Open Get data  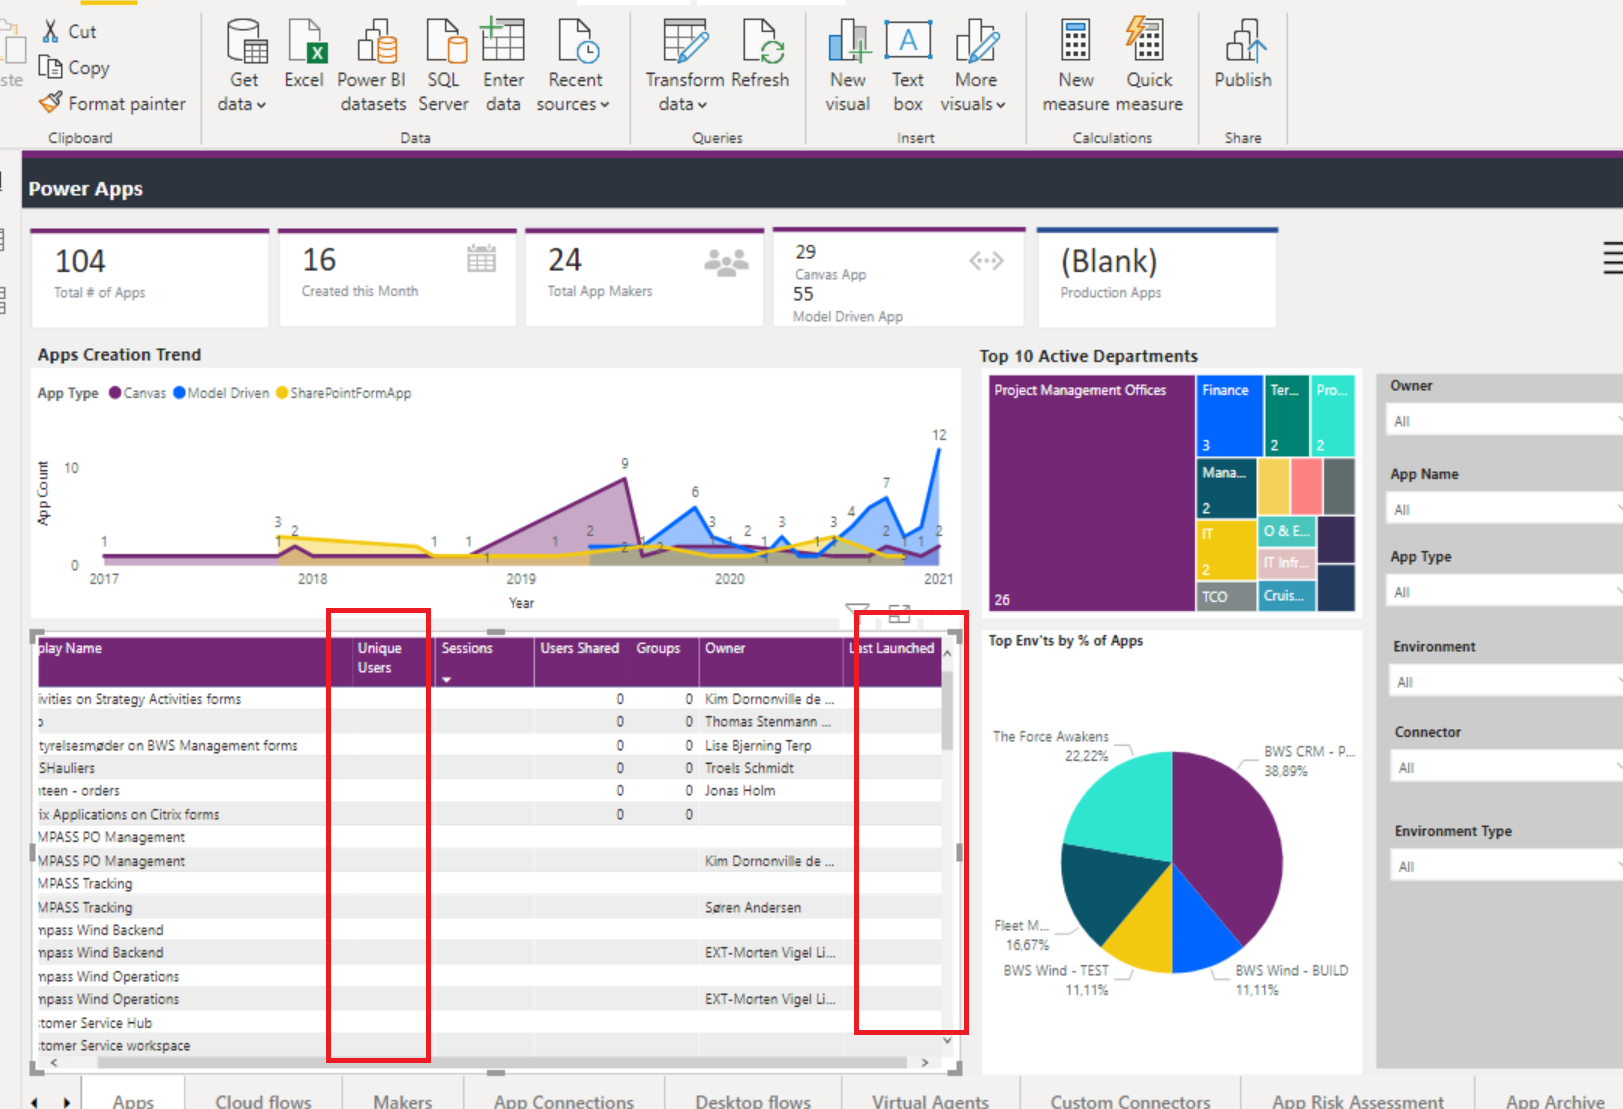point(241,63)
